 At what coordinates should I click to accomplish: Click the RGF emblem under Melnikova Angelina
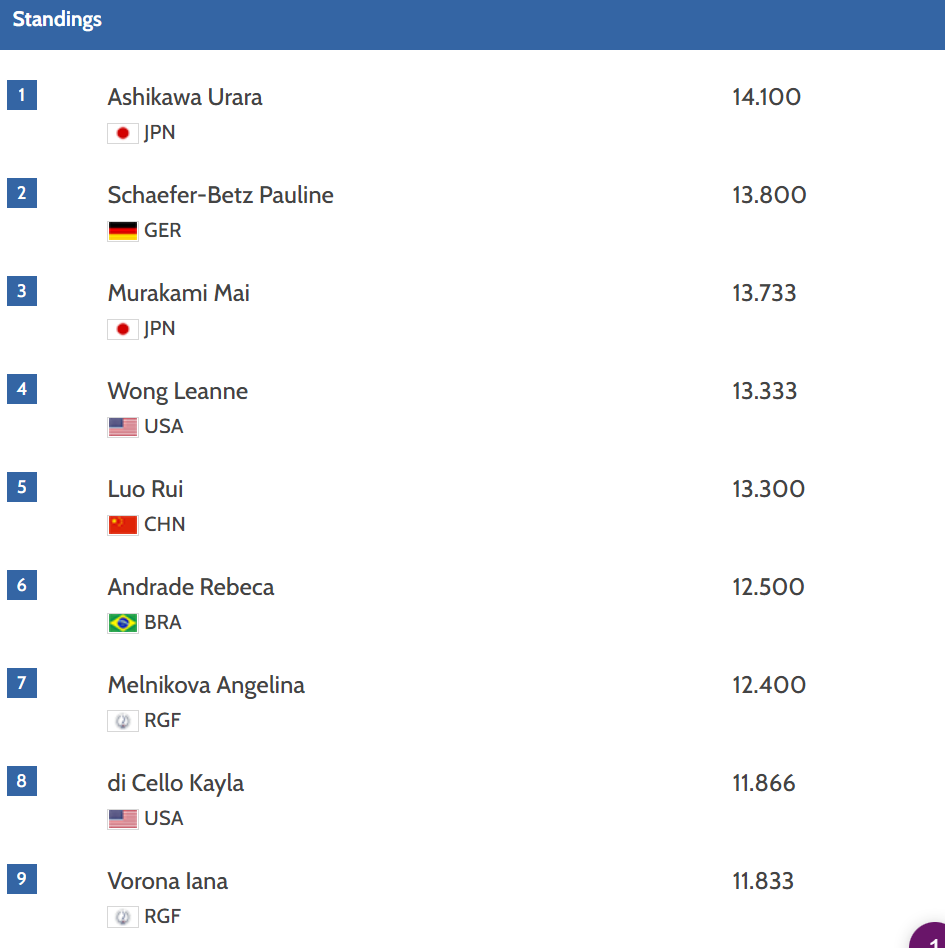(123, 721)
